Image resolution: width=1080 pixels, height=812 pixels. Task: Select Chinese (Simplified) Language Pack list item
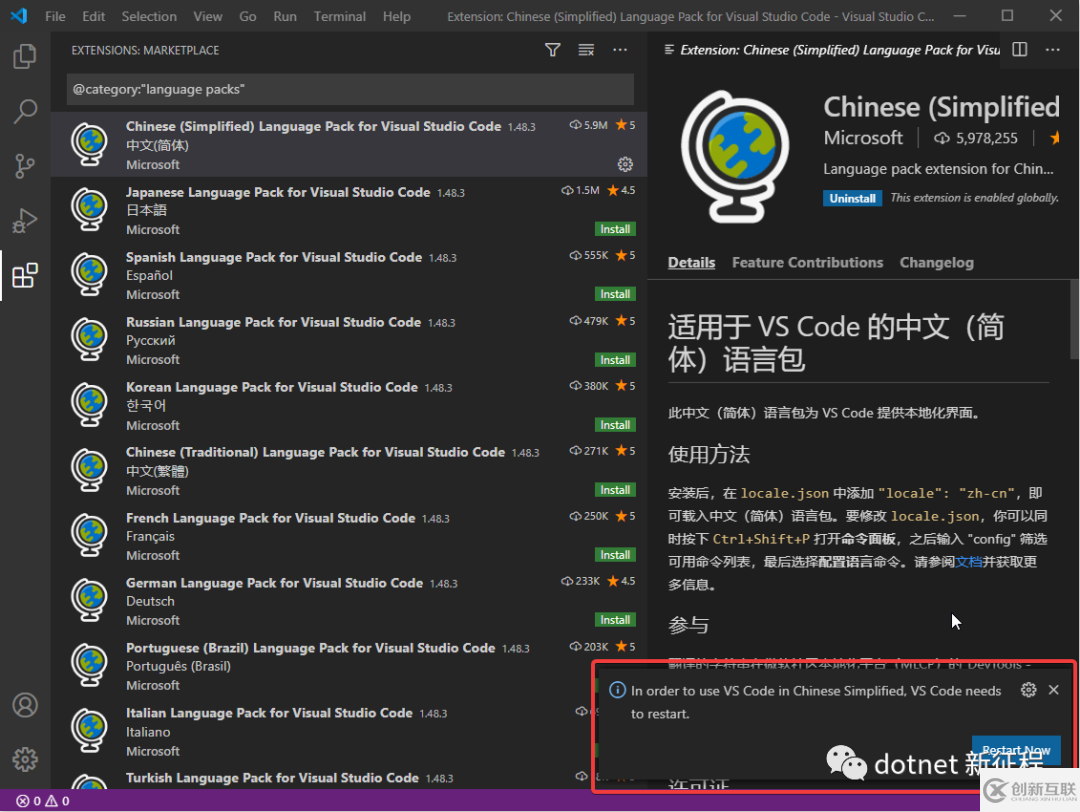(349, 145)
